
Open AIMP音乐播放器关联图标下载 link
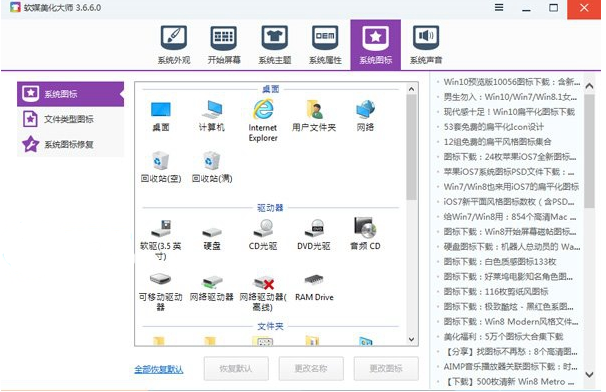click(511, 366)
